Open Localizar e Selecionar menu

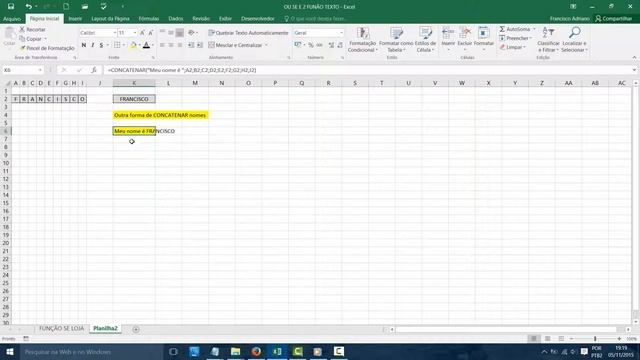574,40
